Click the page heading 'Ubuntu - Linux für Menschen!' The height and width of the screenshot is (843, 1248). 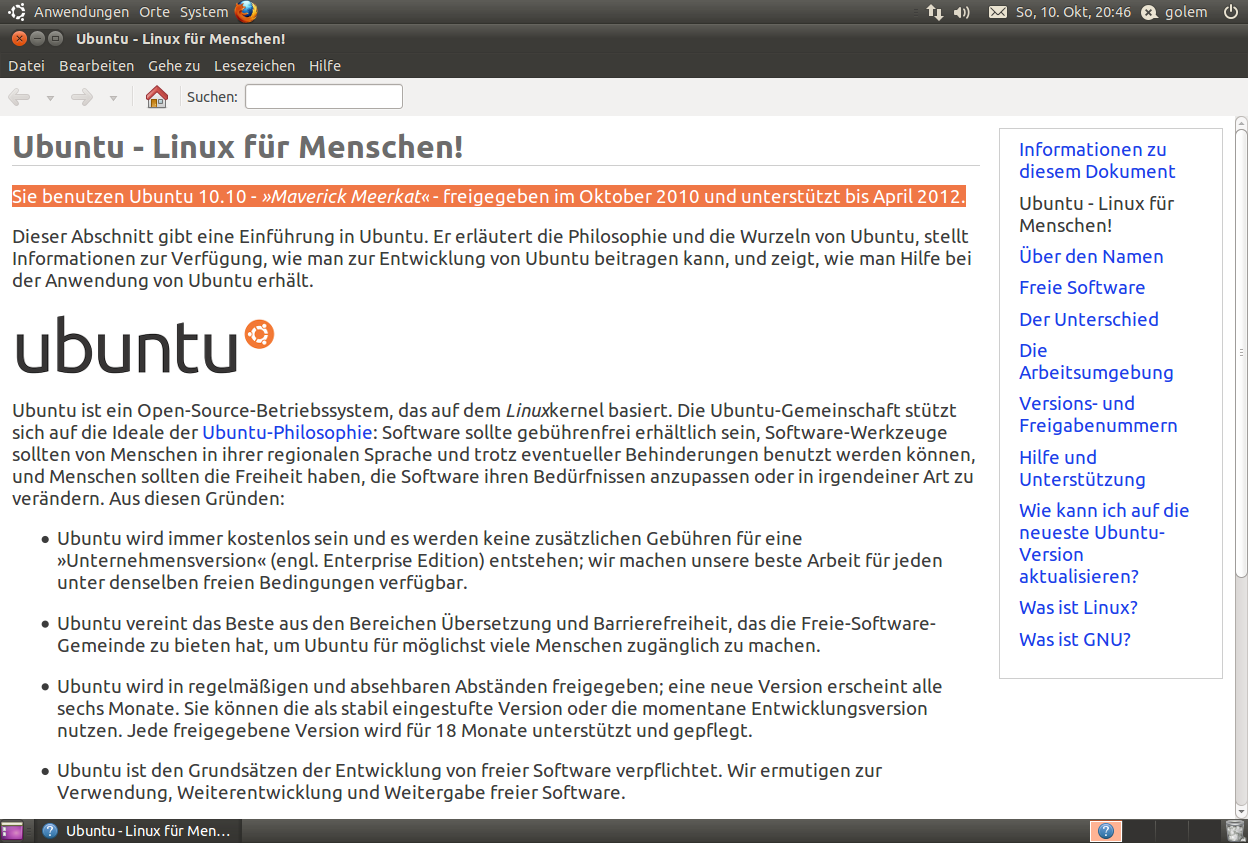[x=238, y=147]
